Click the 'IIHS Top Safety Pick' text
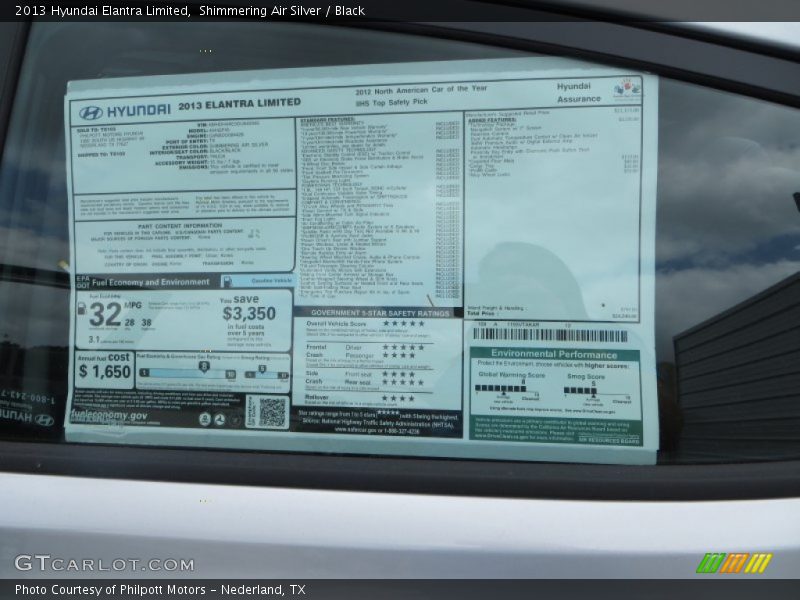Viewport: 800px width, 600px height. tap(391, 103)
